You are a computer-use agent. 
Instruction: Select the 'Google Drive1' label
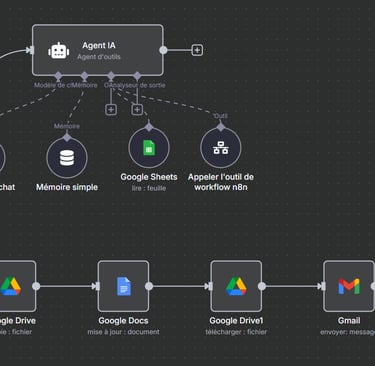point(236,321)
